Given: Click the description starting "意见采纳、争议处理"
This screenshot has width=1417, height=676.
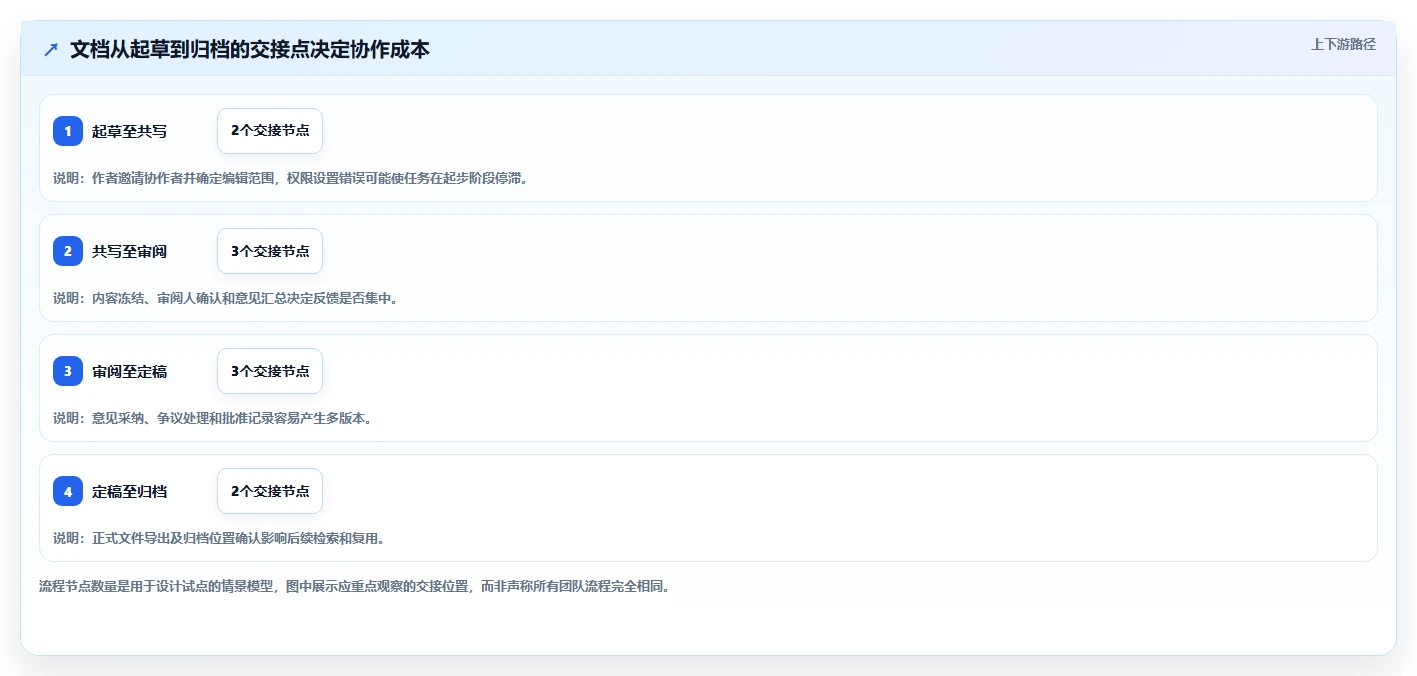Looking at the screenshot, I should click(212, 418).
